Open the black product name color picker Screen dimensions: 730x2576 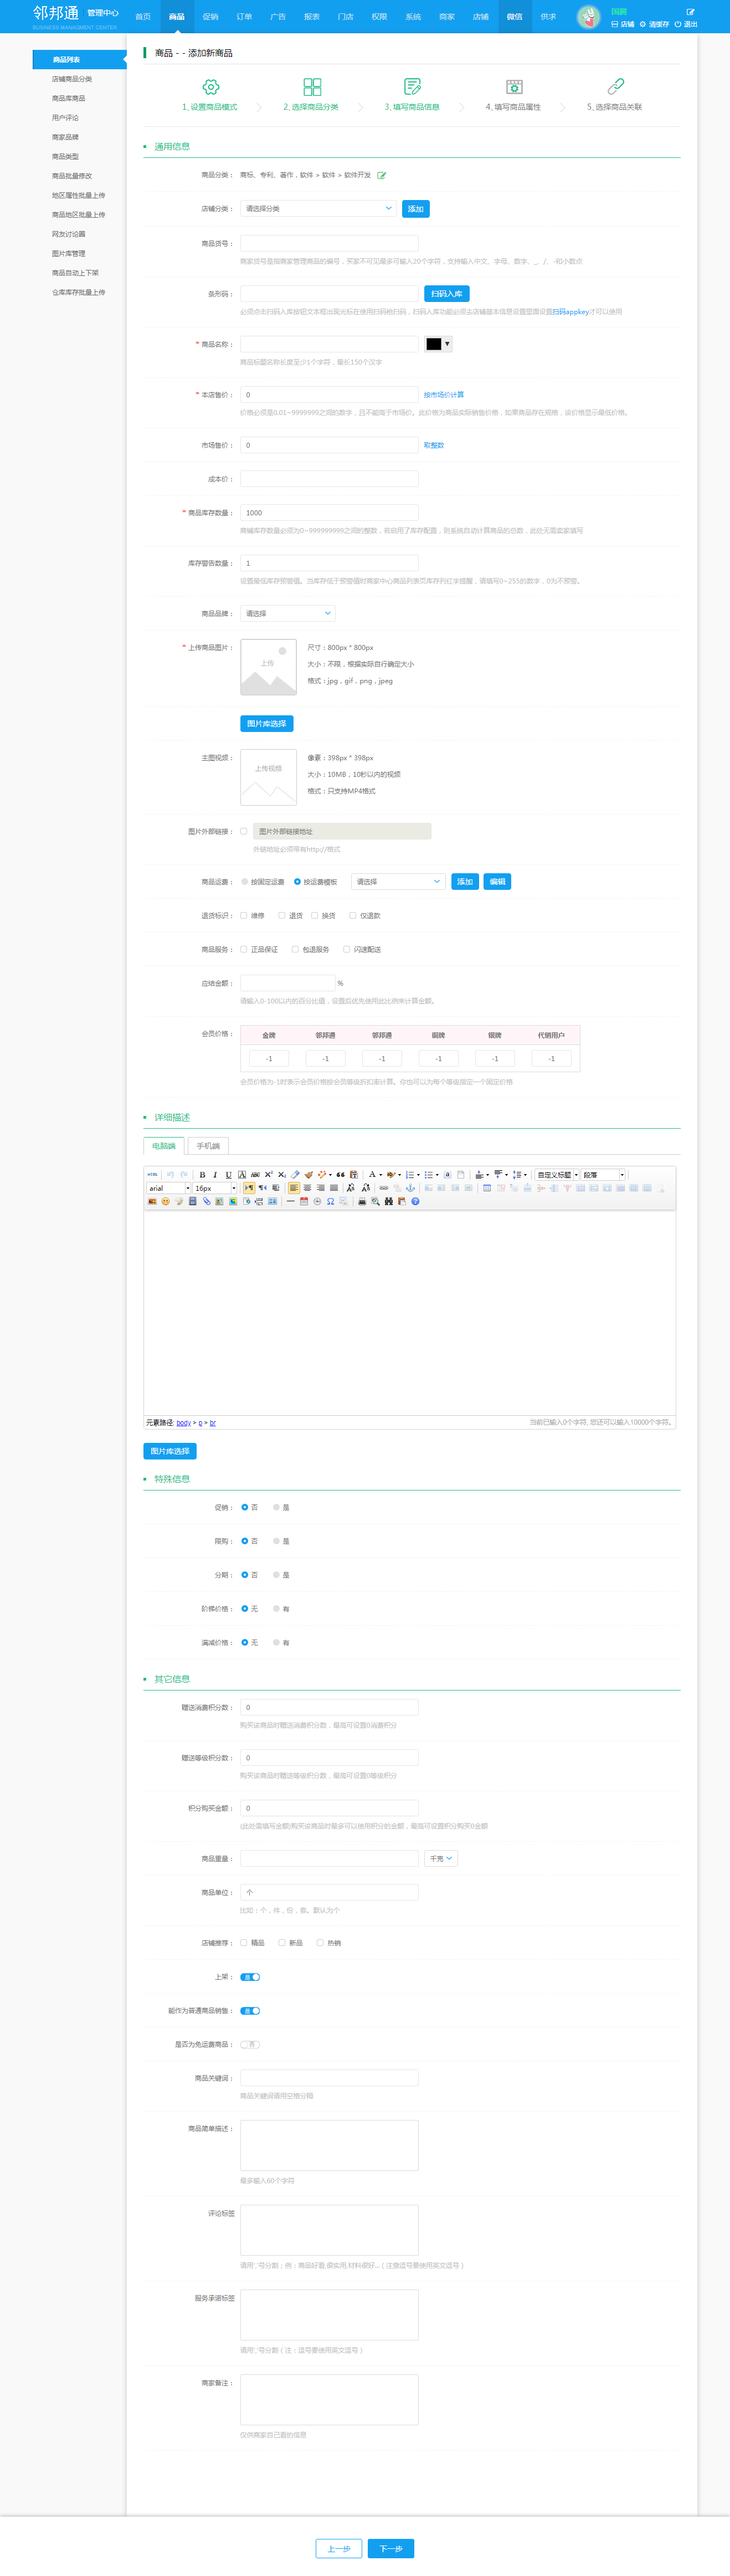point(438,344)
